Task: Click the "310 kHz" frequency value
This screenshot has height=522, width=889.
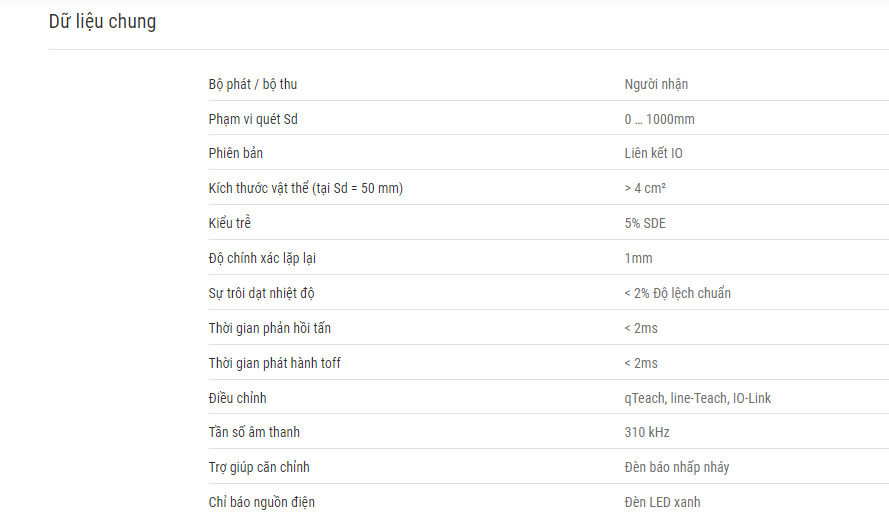Action: [646, 432]
